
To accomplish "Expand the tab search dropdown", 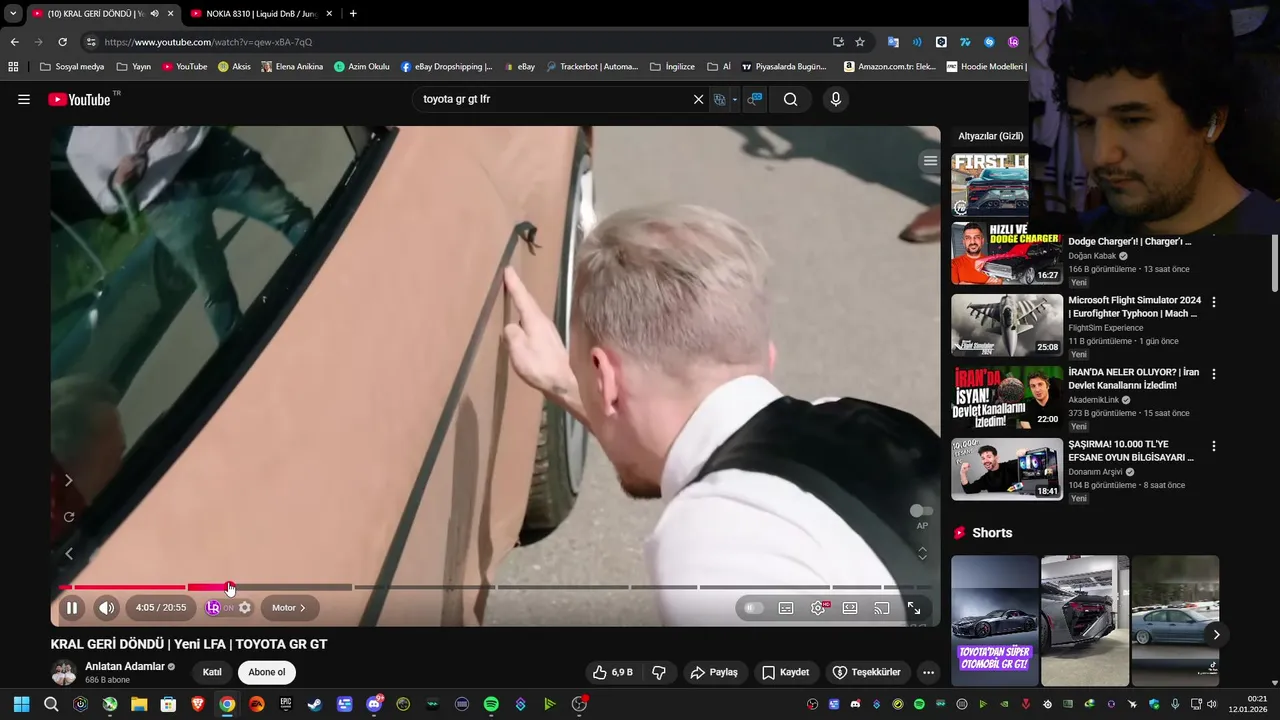I will point(12,13).
